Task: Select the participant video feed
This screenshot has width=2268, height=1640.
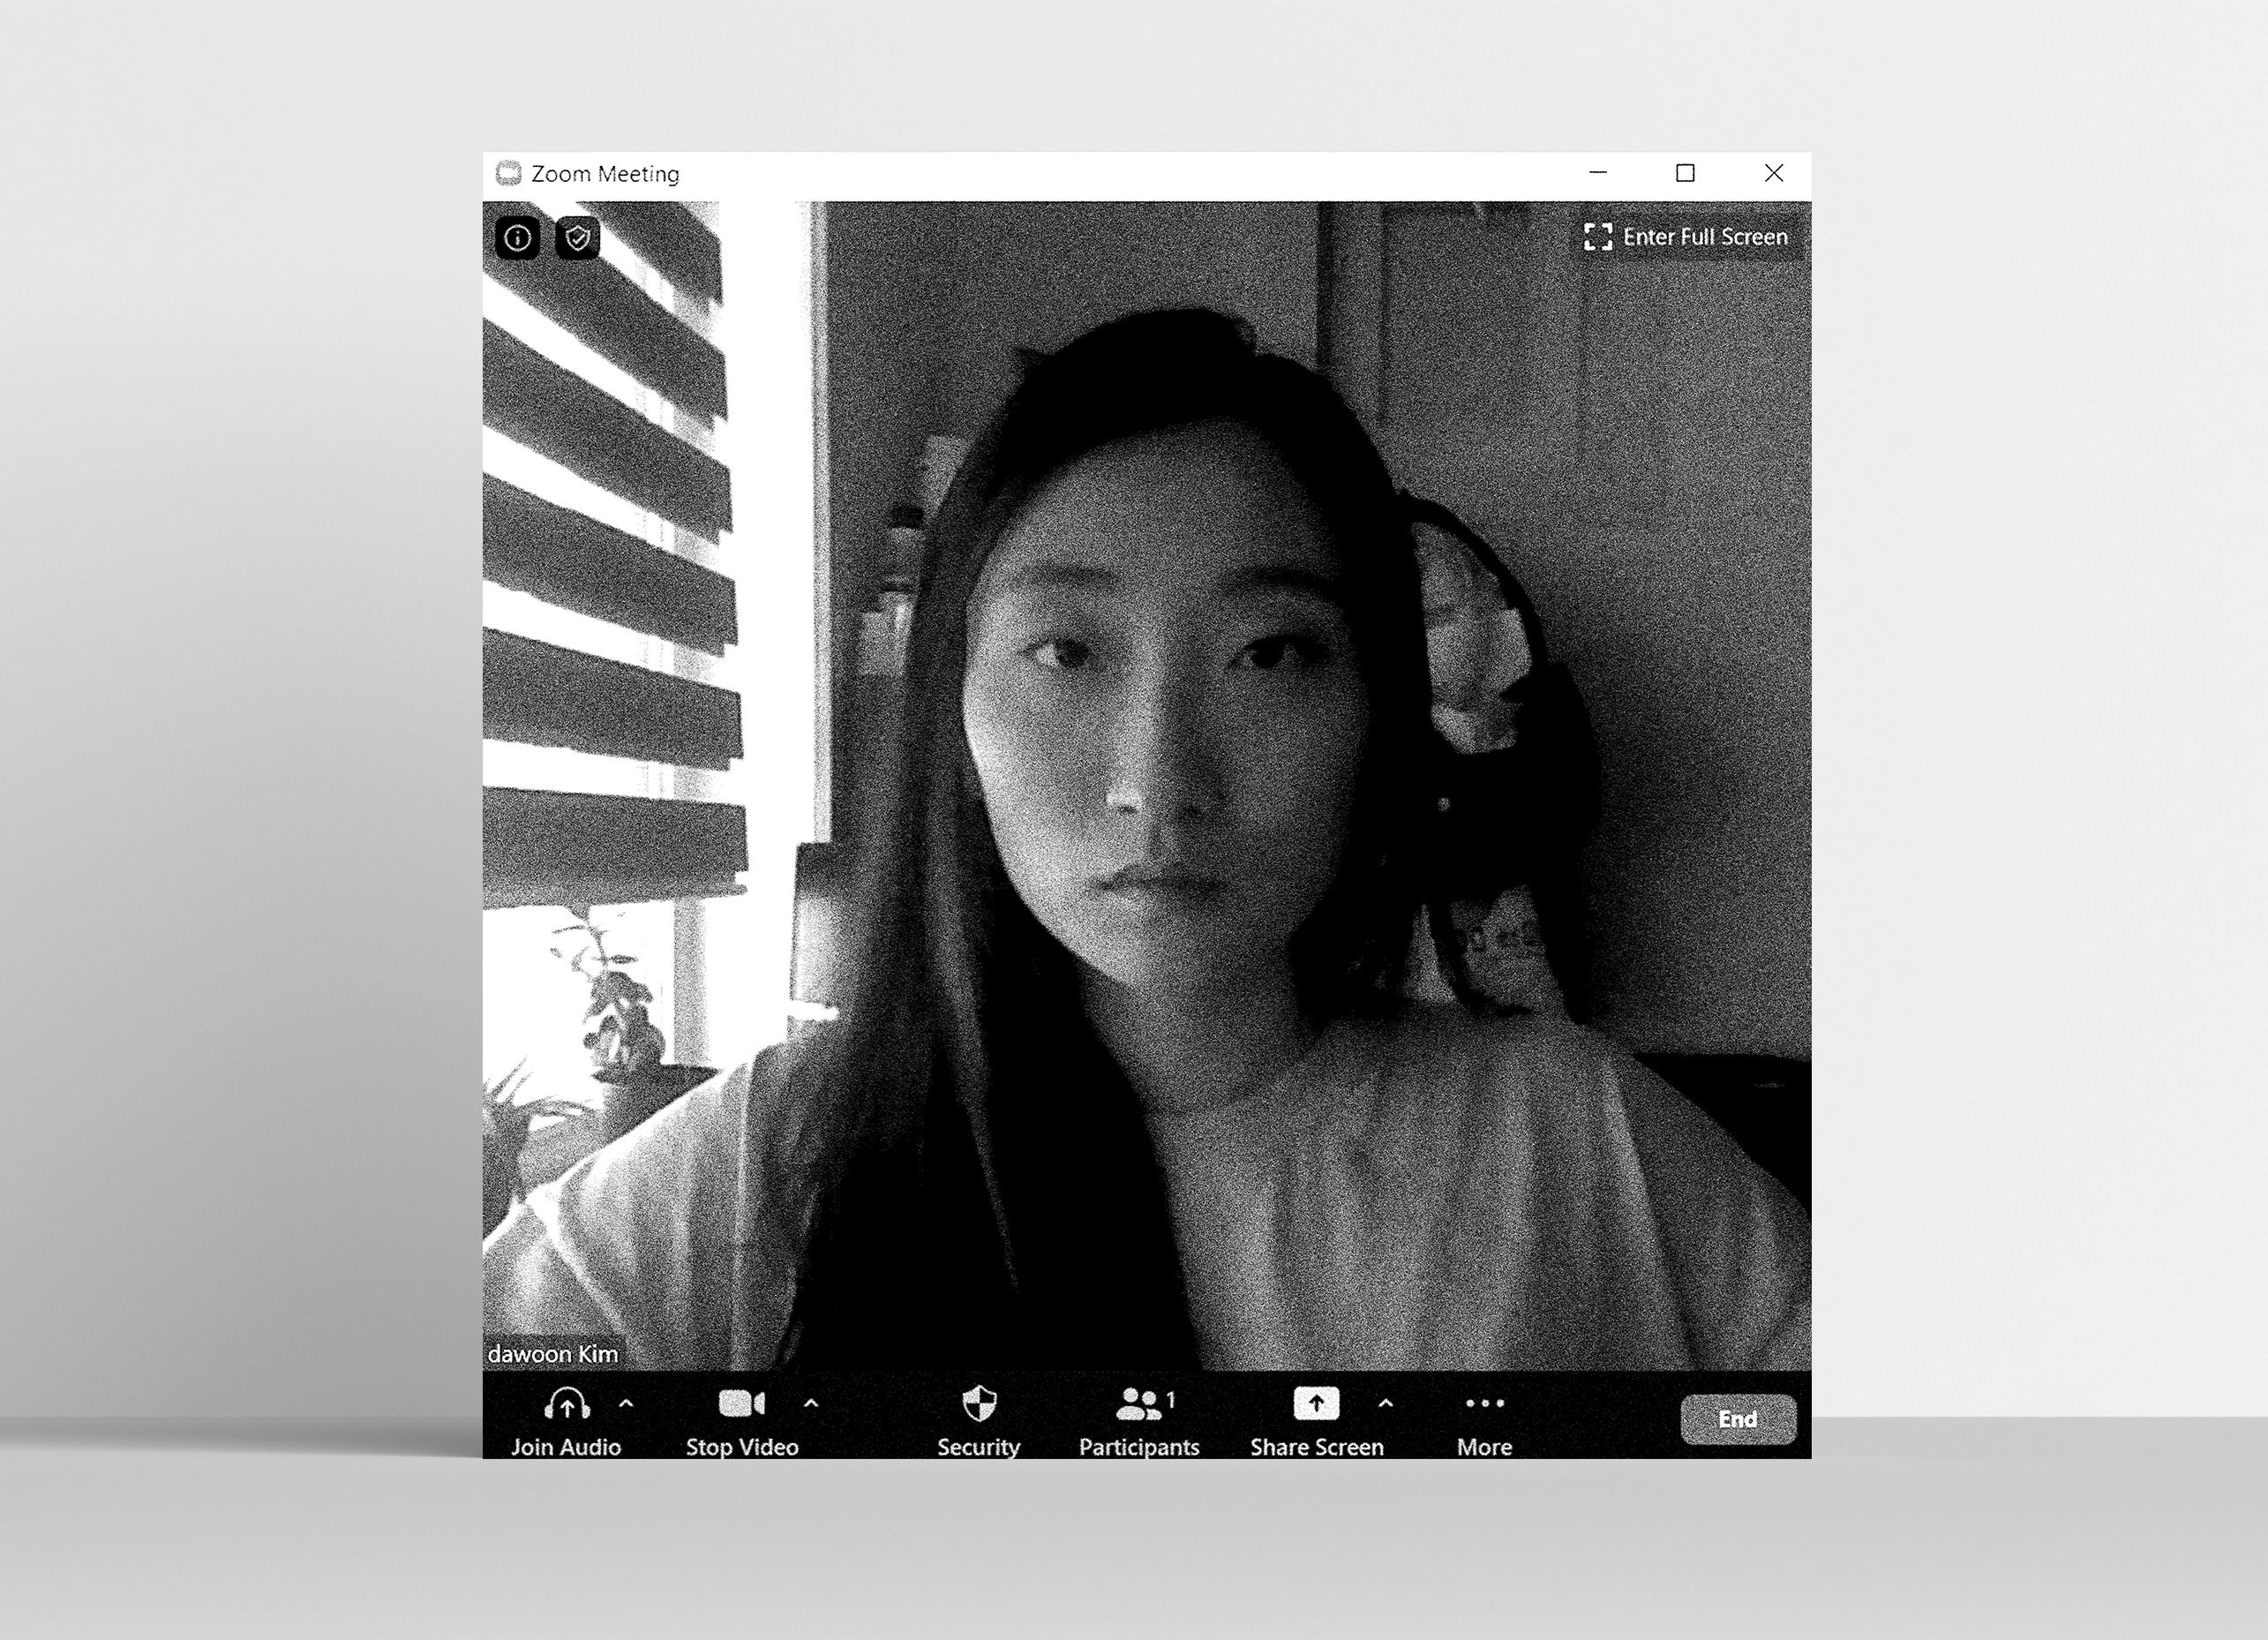Action: point(1147,785)
